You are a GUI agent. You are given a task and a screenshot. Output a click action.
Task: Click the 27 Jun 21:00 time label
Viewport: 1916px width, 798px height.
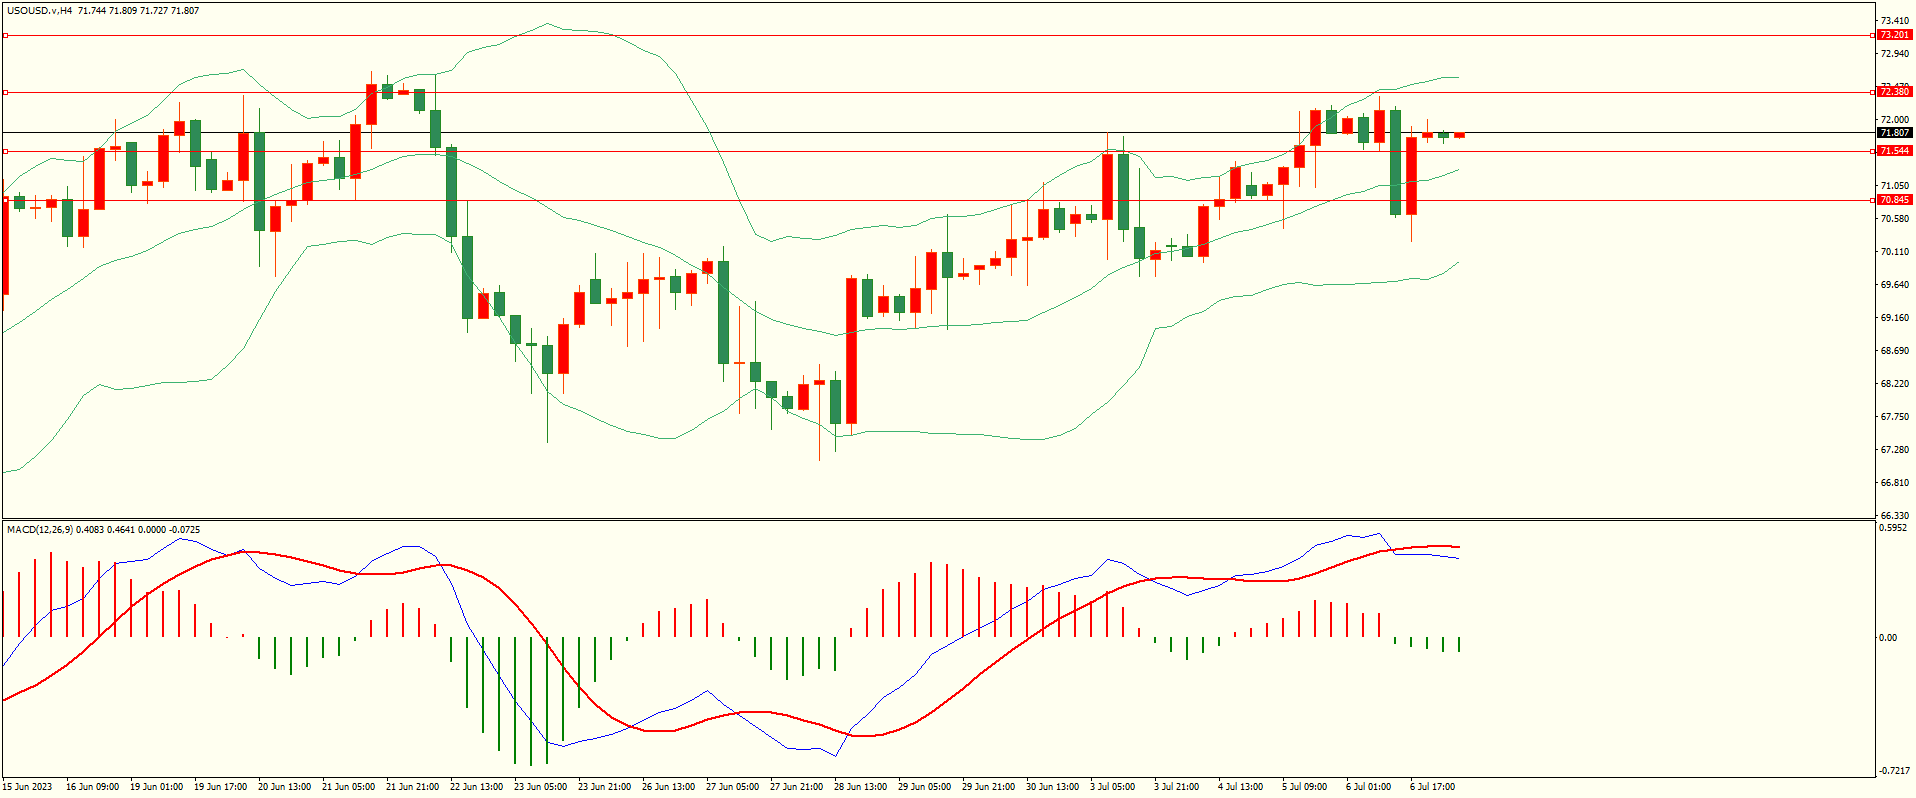pos(797,787)
